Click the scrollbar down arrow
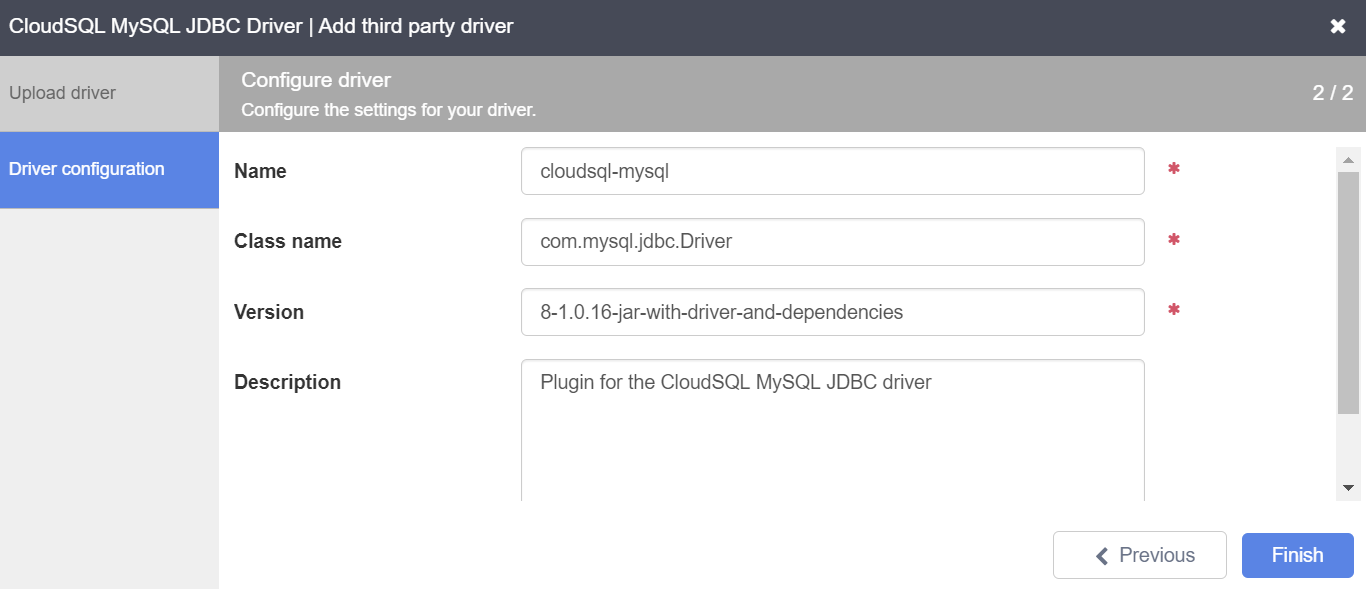This screenshot has height=589, width=1366. [1347, 488]
